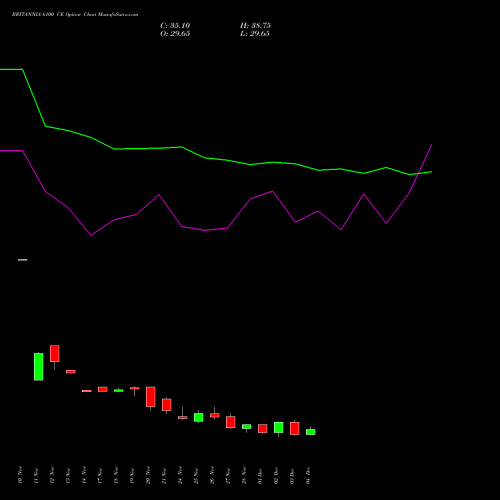500x500 pixels.
Task: Click the 01 Dec date label
Action: 260,475
